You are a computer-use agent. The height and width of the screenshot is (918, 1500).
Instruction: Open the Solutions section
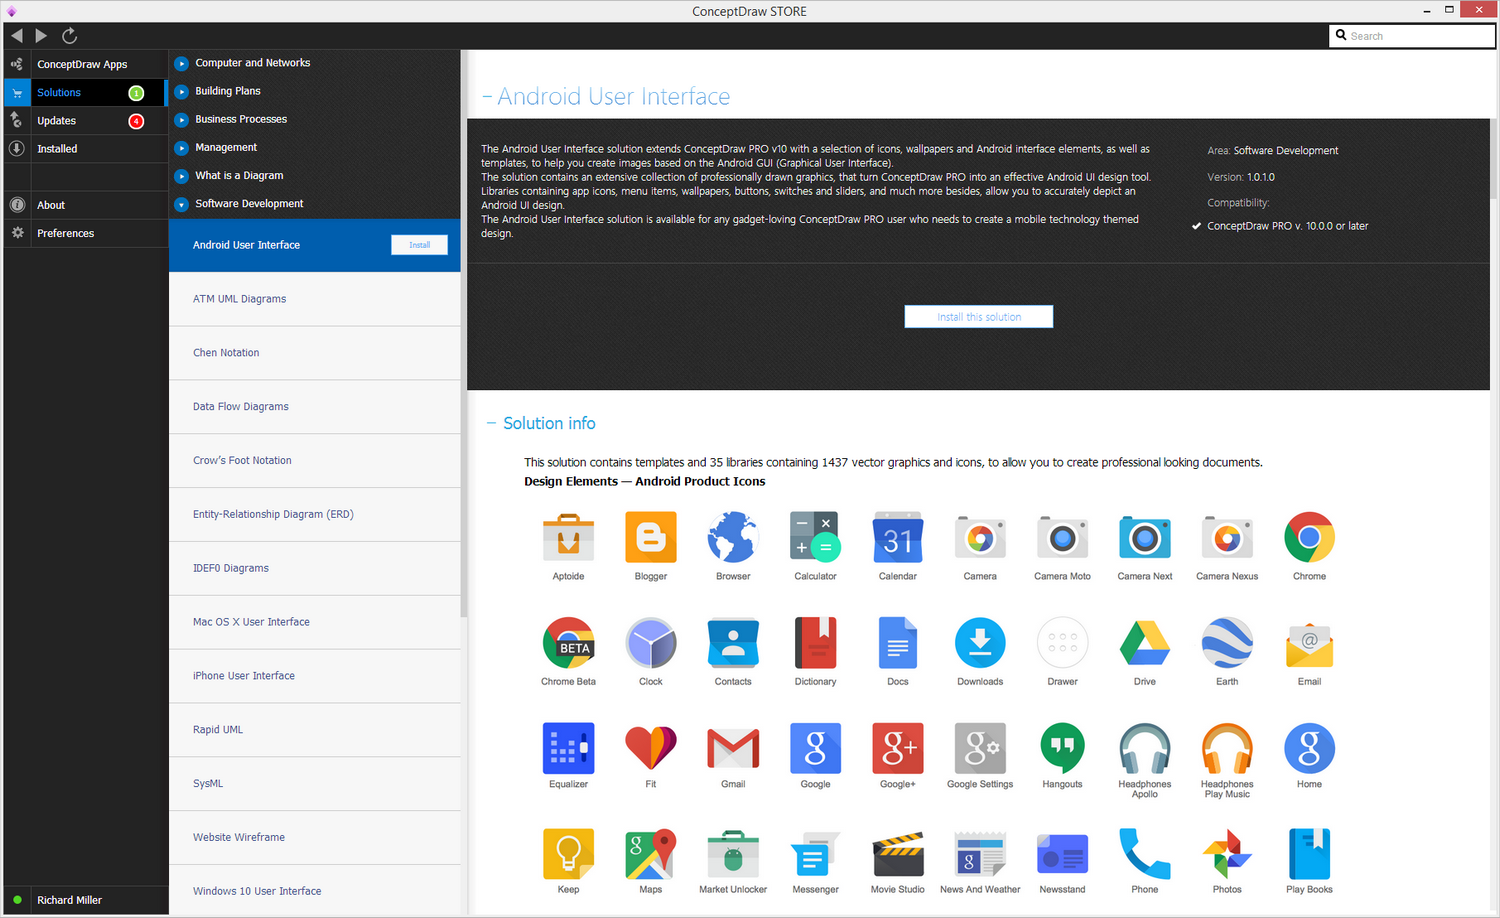tap(84, 92)
